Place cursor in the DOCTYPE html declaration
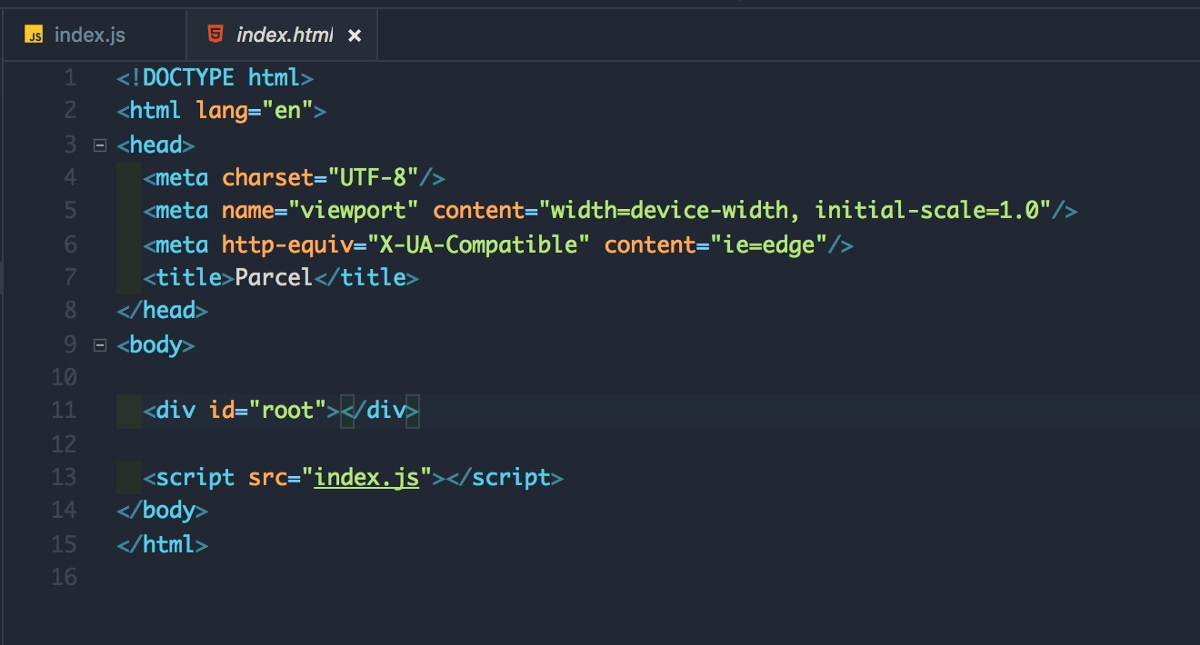 [x=215, y=78]
